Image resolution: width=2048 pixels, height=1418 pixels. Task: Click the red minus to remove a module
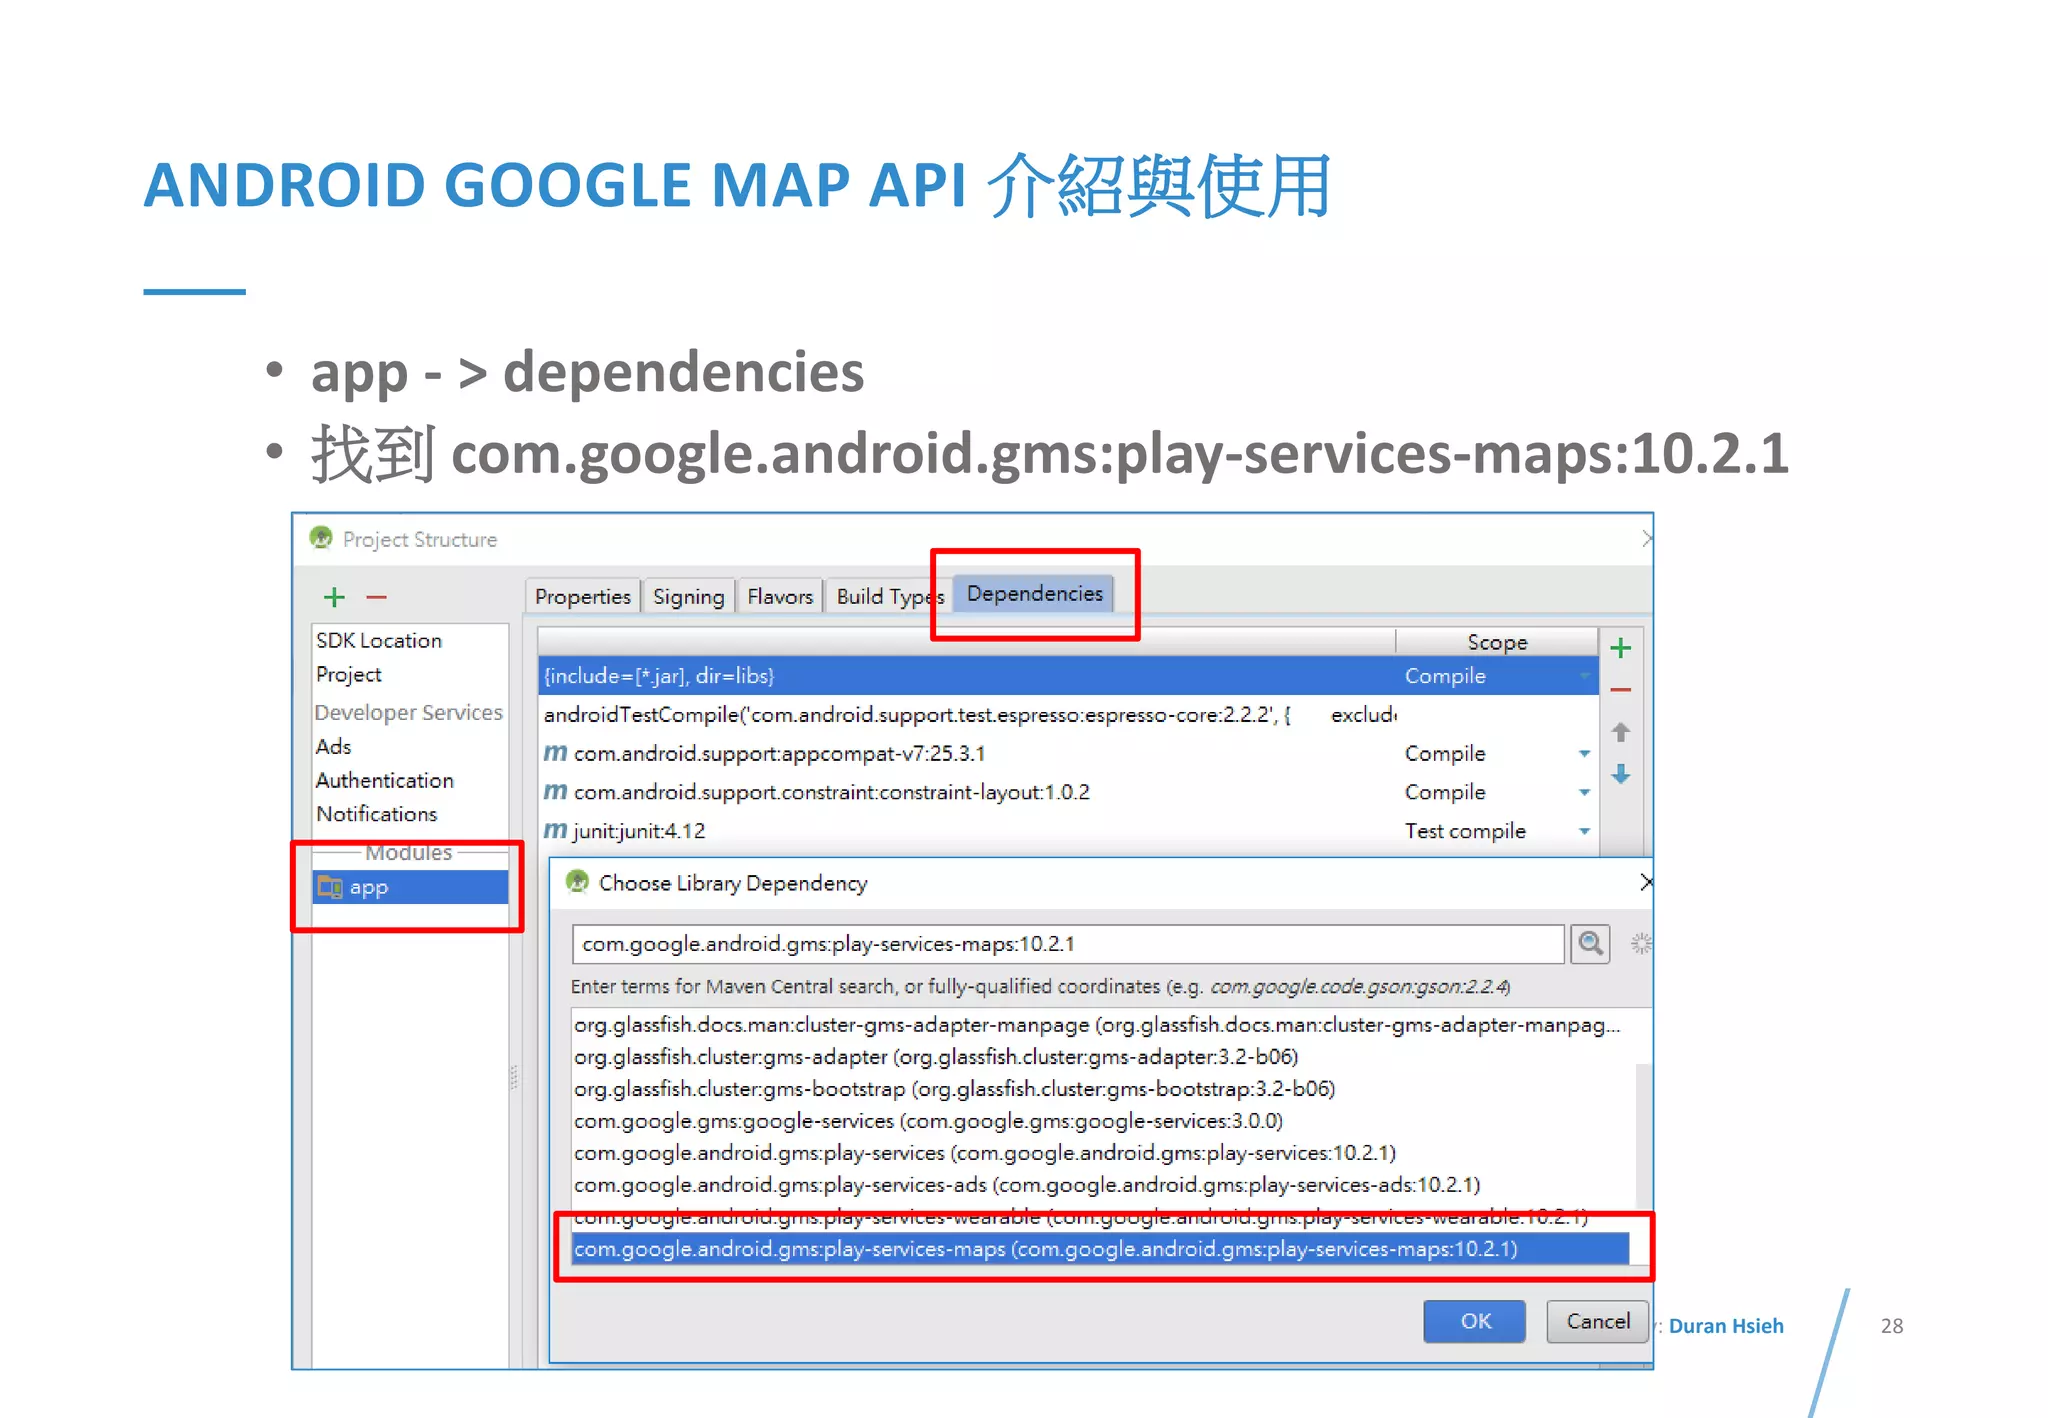[376, 597]
